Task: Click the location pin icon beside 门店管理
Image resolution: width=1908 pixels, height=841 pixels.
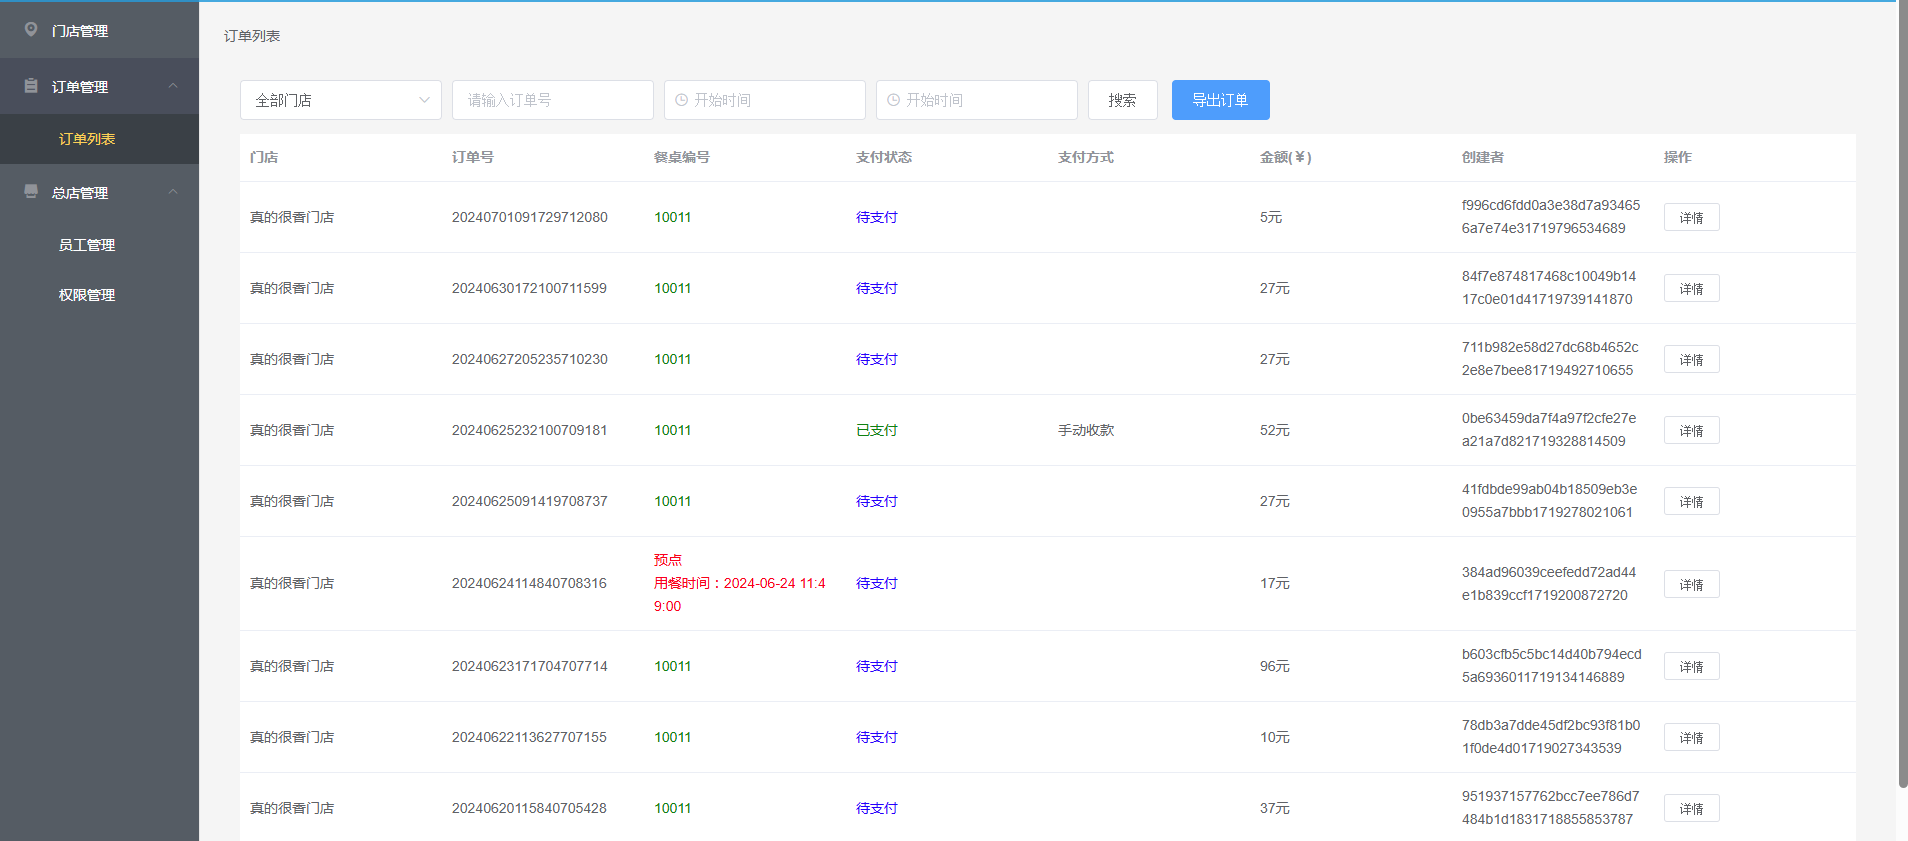Action: coord(31,30)
